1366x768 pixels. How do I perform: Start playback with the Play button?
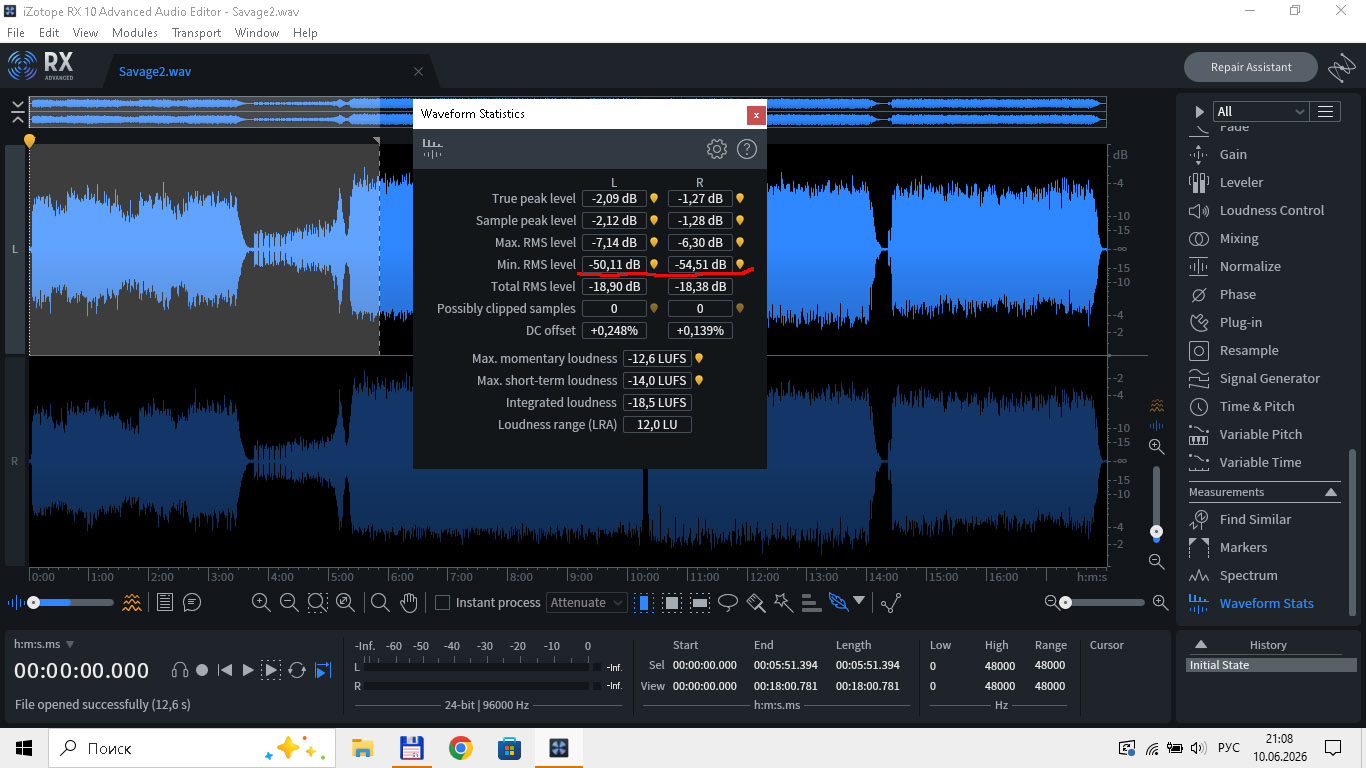tap(248, 670)
